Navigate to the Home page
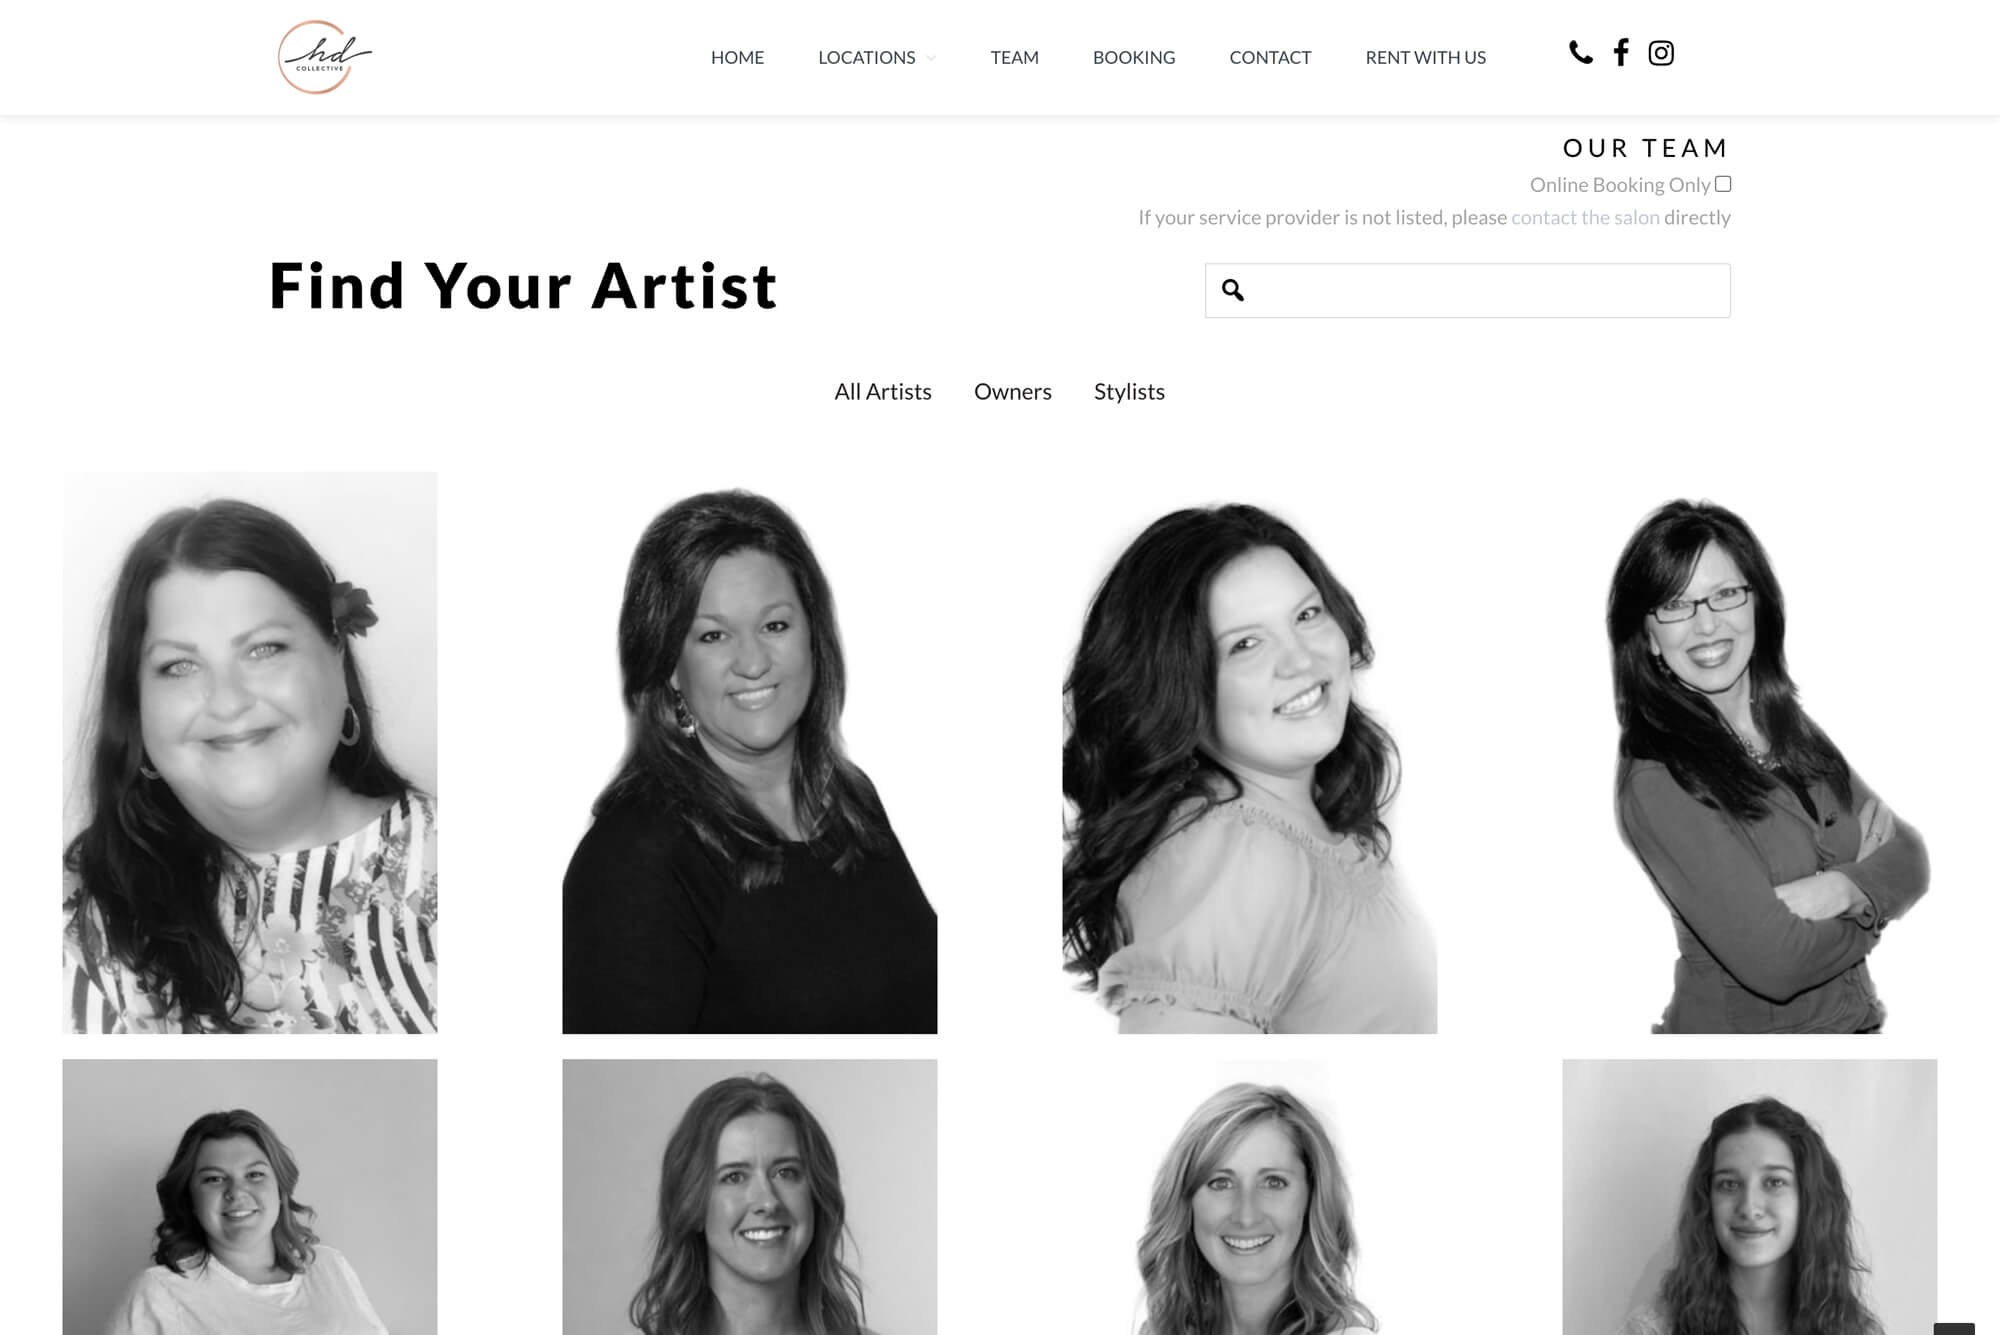The width and height of the screenshot is (2000, 1335). click(x=737, y=58)
